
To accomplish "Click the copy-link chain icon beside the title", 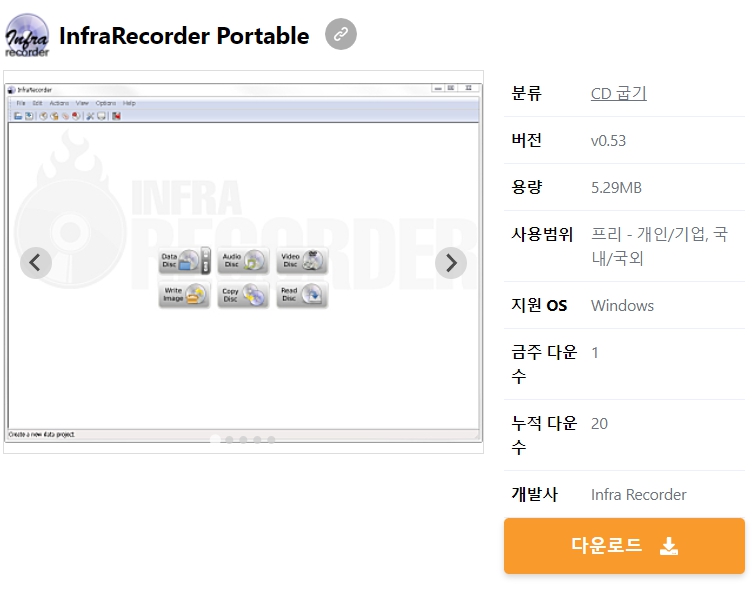I will pyautogui.click(x=340, y=34).
